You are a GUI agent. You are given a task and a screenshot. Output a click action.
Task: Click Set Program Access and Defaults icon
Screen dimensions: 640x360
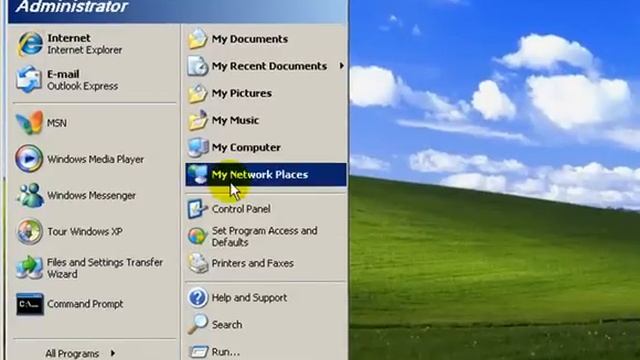[197, 236]
